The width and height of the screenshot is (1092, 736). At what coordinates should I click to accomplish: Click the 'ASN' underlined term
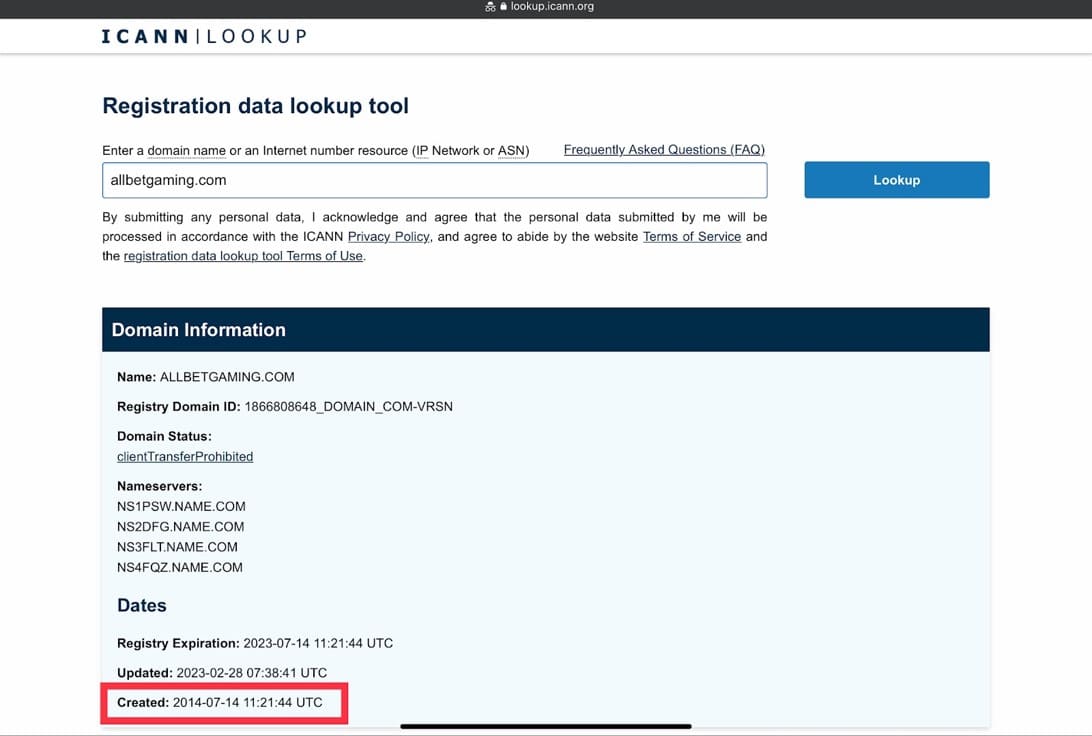click(x=512, y=150)
